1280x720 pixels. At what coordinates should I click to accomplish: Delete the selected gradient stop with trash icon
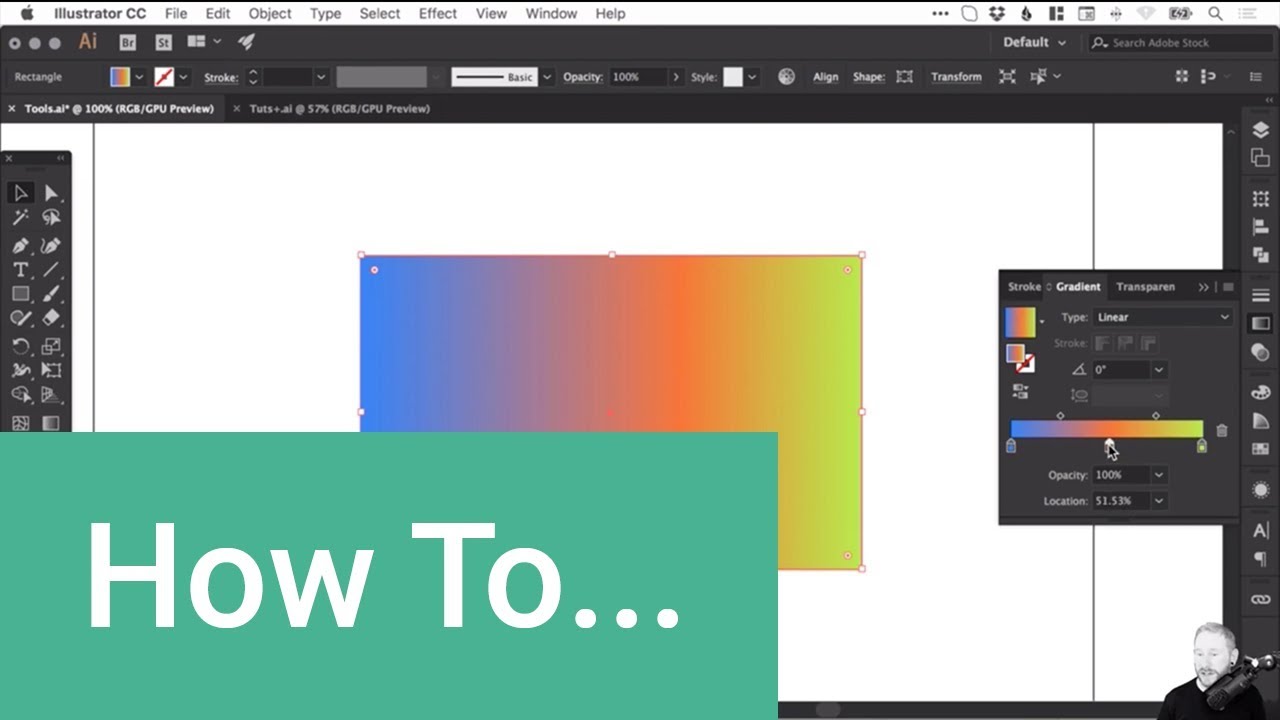[x=1221, y=431]
